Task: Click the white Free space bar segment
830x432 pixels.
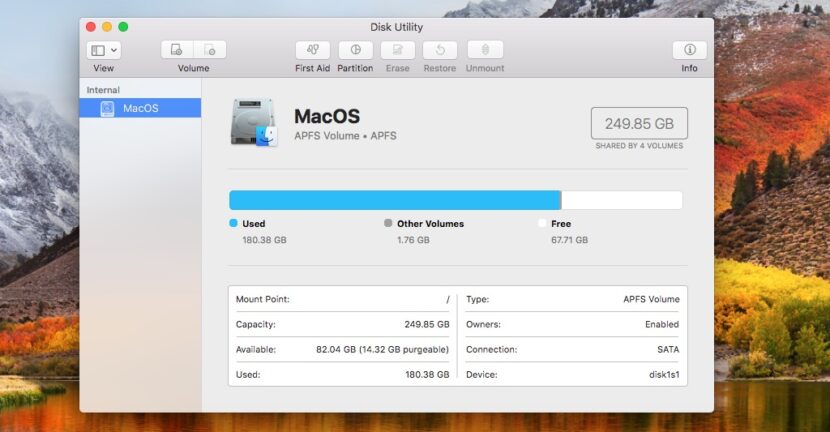Action: pyautogui.click(x=622, y=200)
